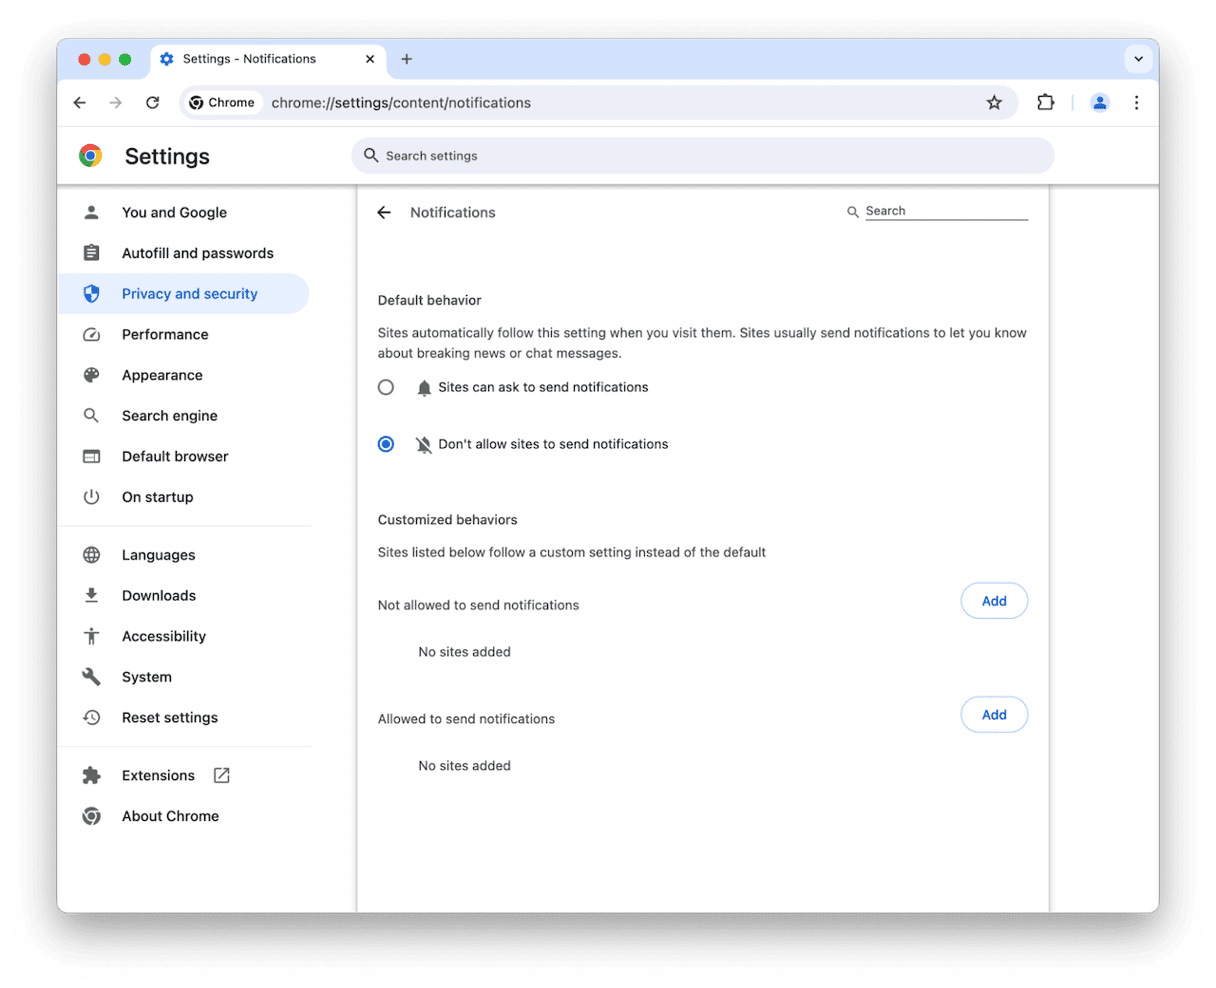Open a new tab with plus icon
Viewport: 1216px width, 988px height.
(406, 59)
